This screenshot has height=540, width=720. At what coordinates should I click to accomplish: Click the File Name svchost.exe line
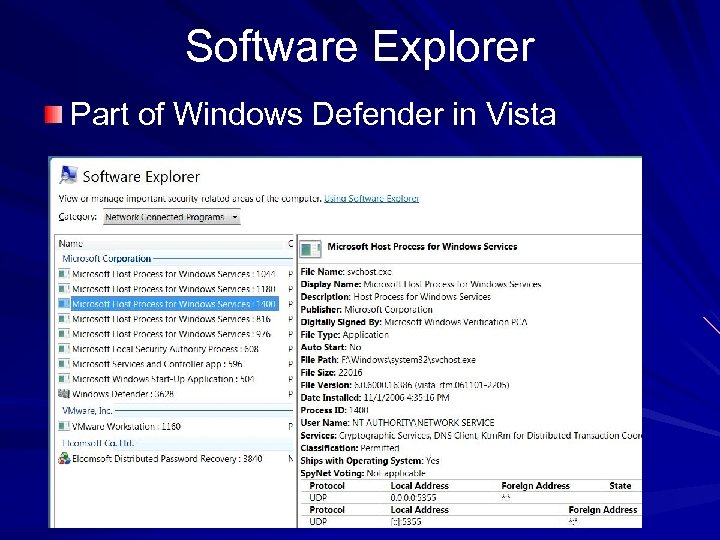point(346,272)
